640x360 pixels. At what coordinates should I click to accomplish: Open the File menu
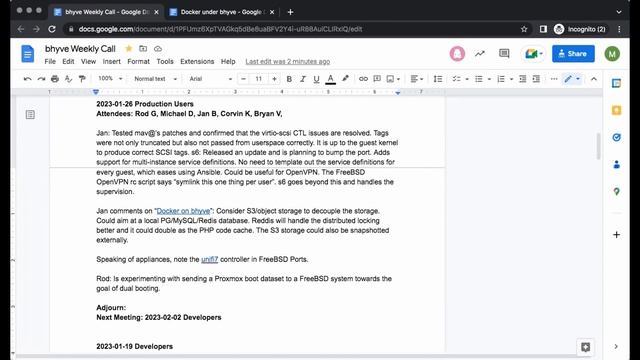[x=50, y=62]
